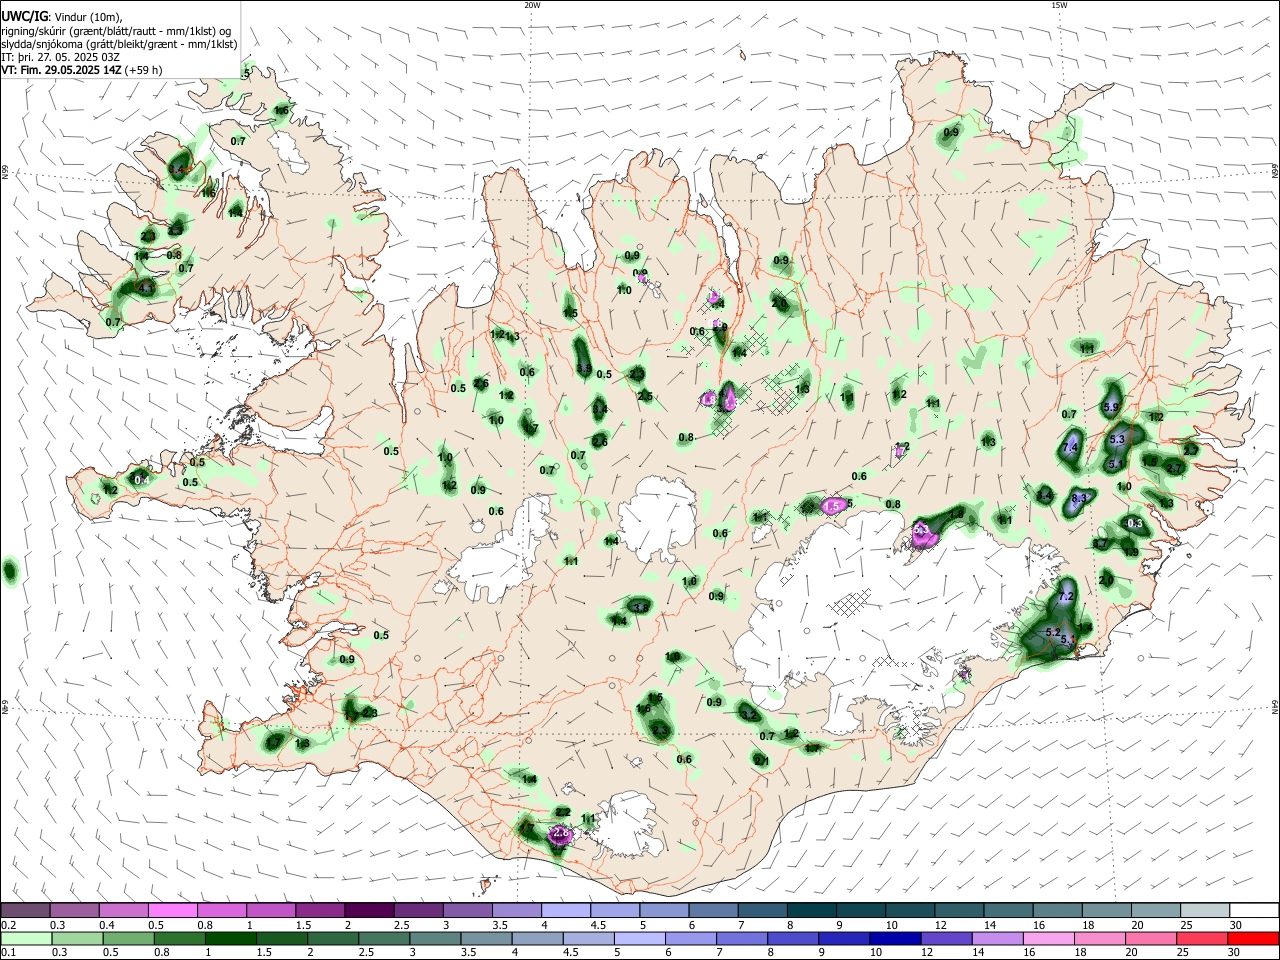The height and width of the screenshot is (960, 1280).
Task: Click the UWC/IG title in the map header
Action: click(x=24, y=17)
